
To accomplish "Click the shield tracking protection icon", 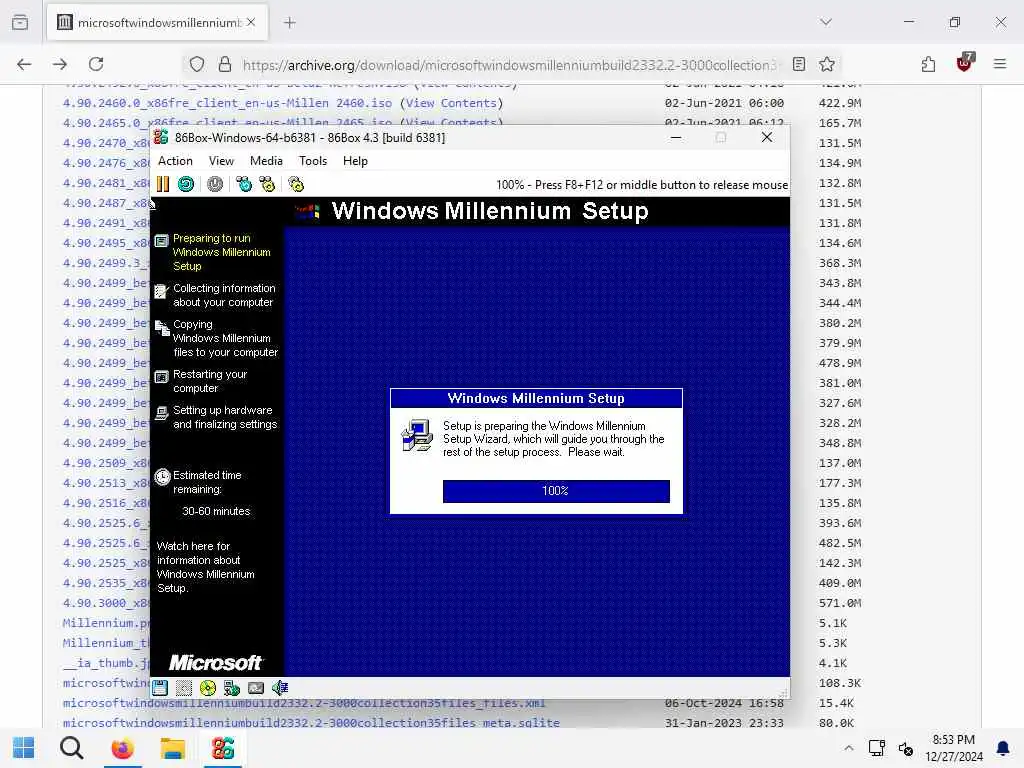I will (197, 64).
